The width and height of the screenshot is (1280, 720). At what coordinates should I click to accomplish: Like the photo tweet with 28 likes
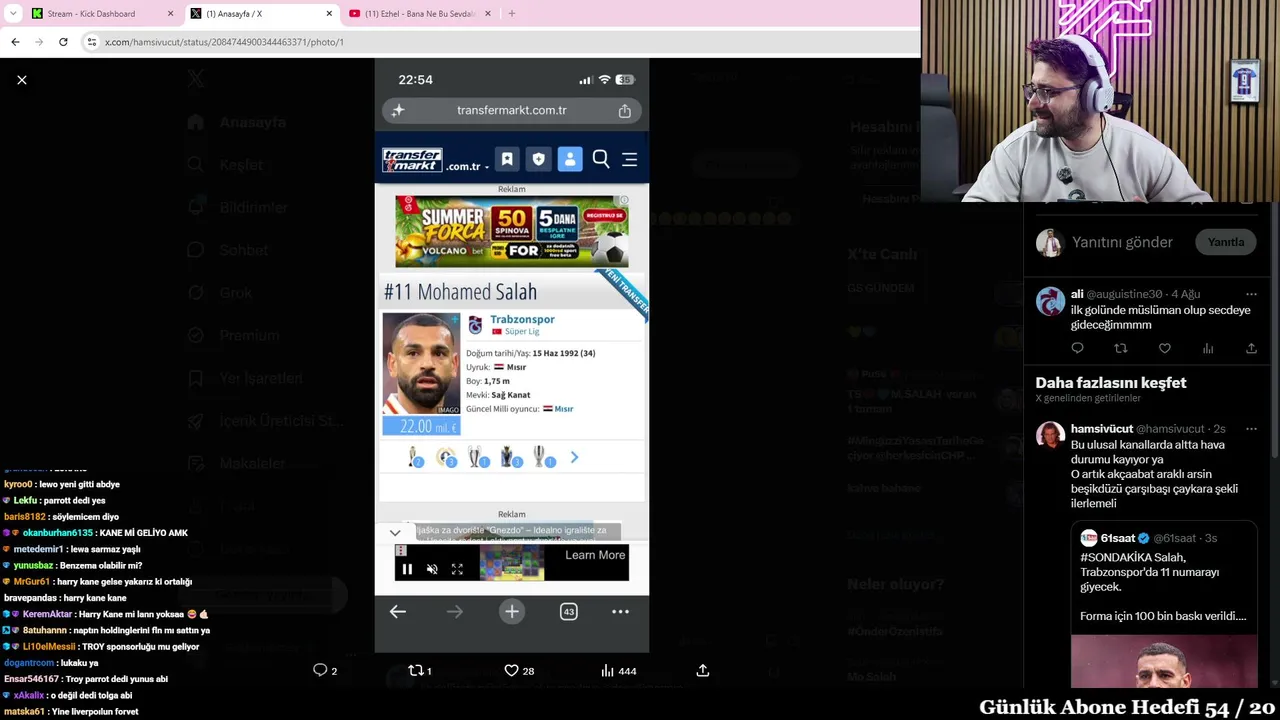click(x=519, y=670)
